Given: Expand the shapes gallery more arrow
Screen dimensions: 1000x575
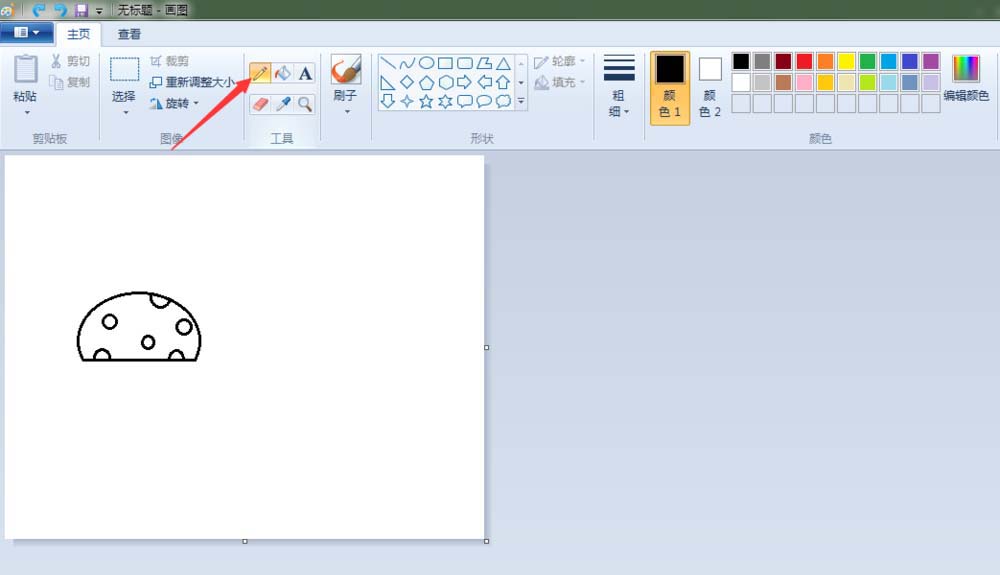Looking at the screenshot, I should pos(521,101).
